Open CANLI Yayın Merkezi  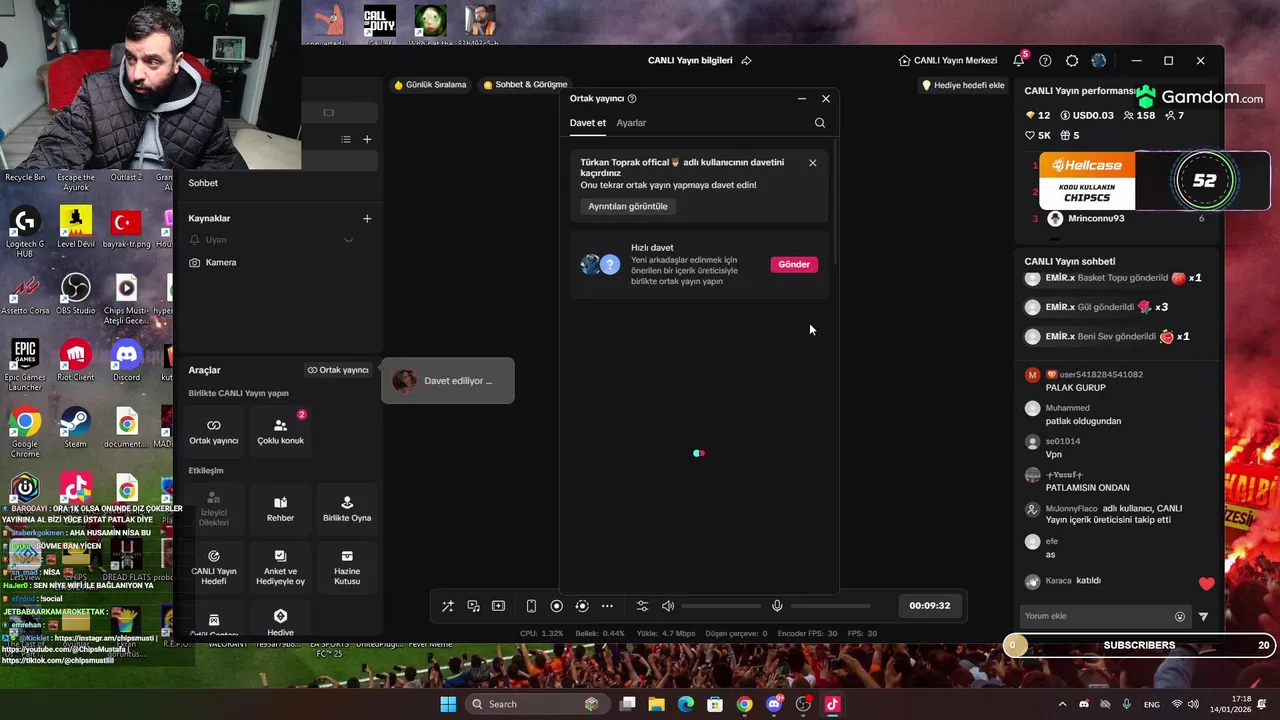pos(948,61)
